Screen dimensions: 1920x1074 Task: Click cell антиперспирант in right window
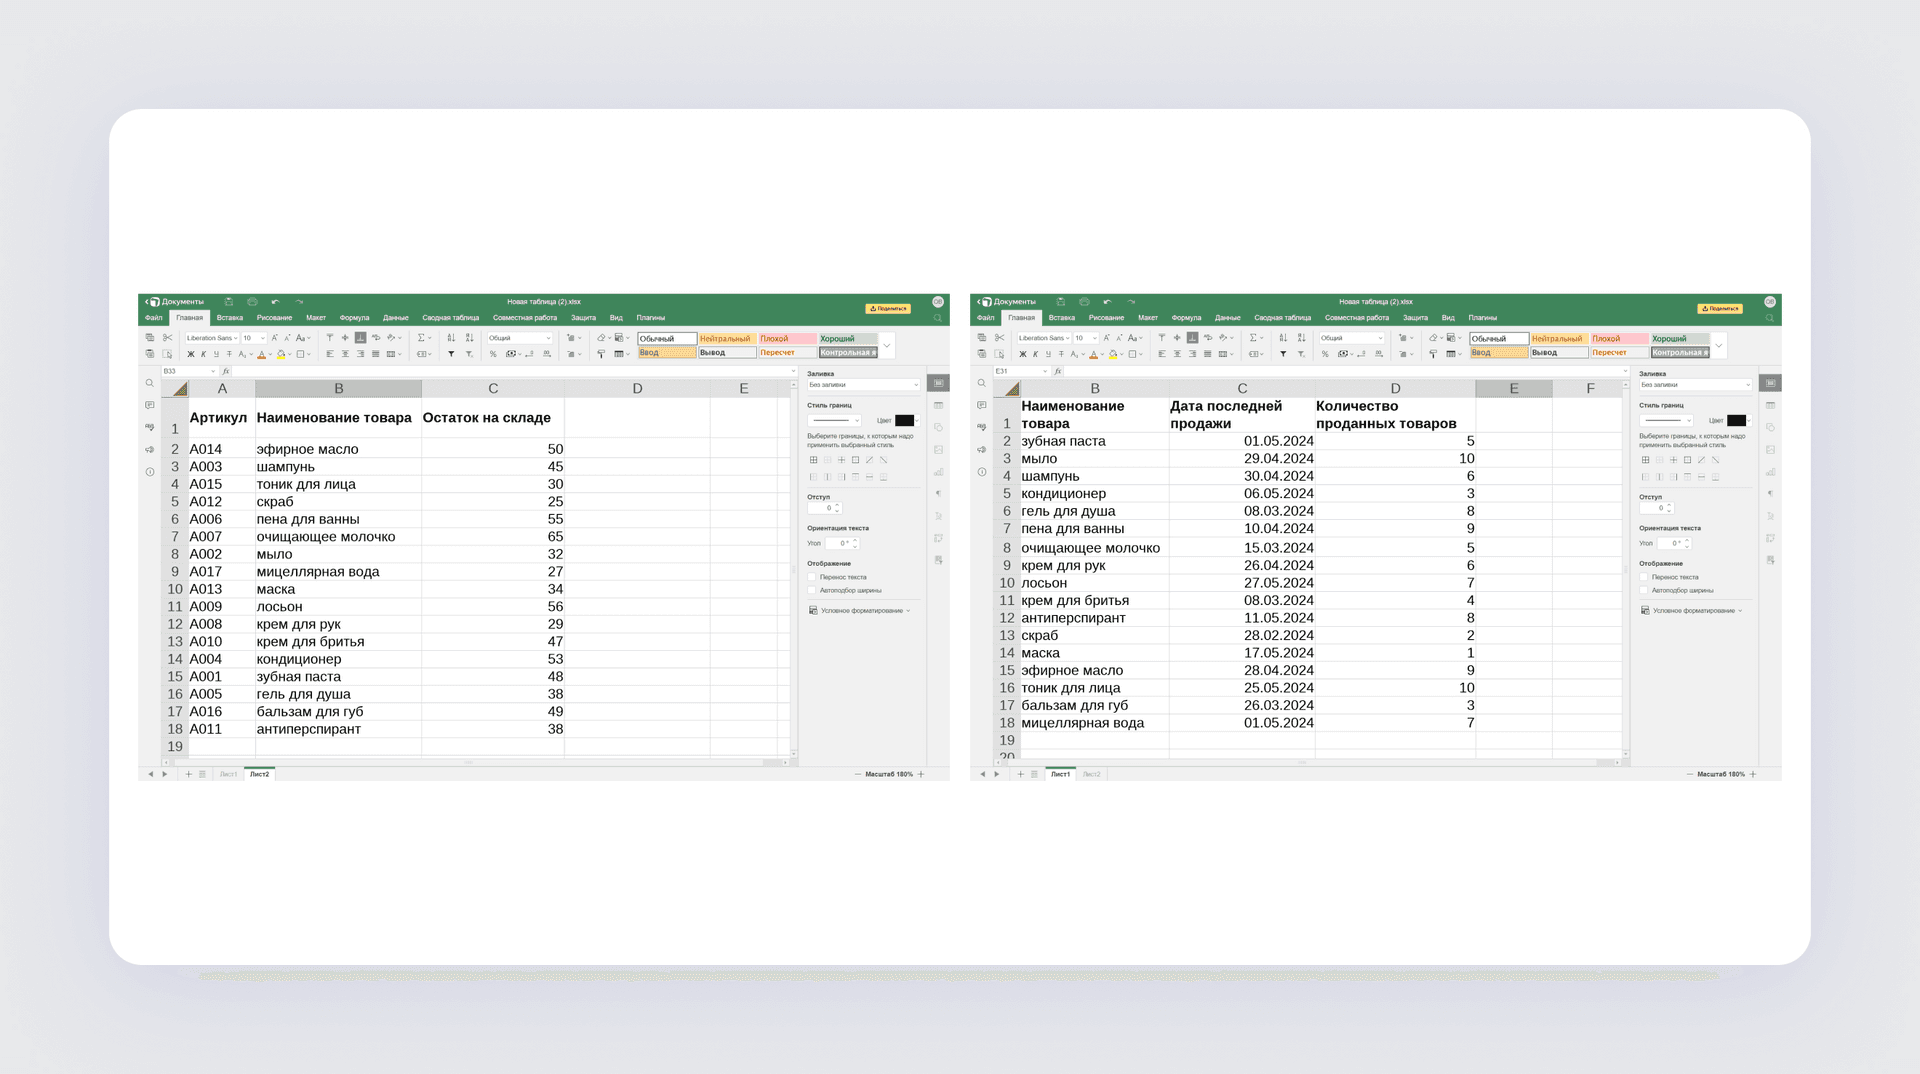(x=1094, y=618)
